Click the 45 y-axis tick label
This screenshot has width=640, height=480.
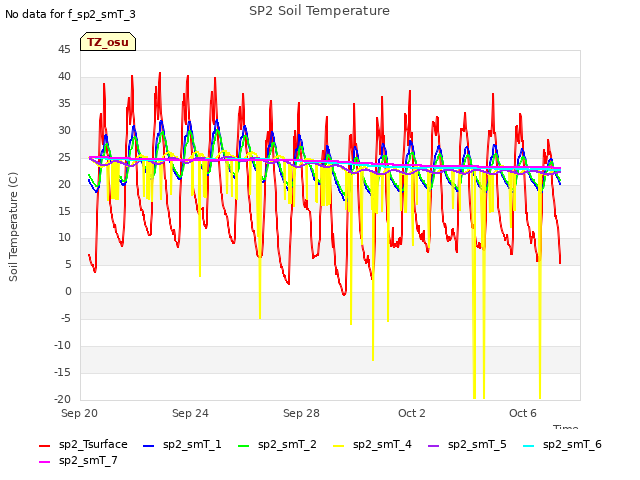click(64, 50)
